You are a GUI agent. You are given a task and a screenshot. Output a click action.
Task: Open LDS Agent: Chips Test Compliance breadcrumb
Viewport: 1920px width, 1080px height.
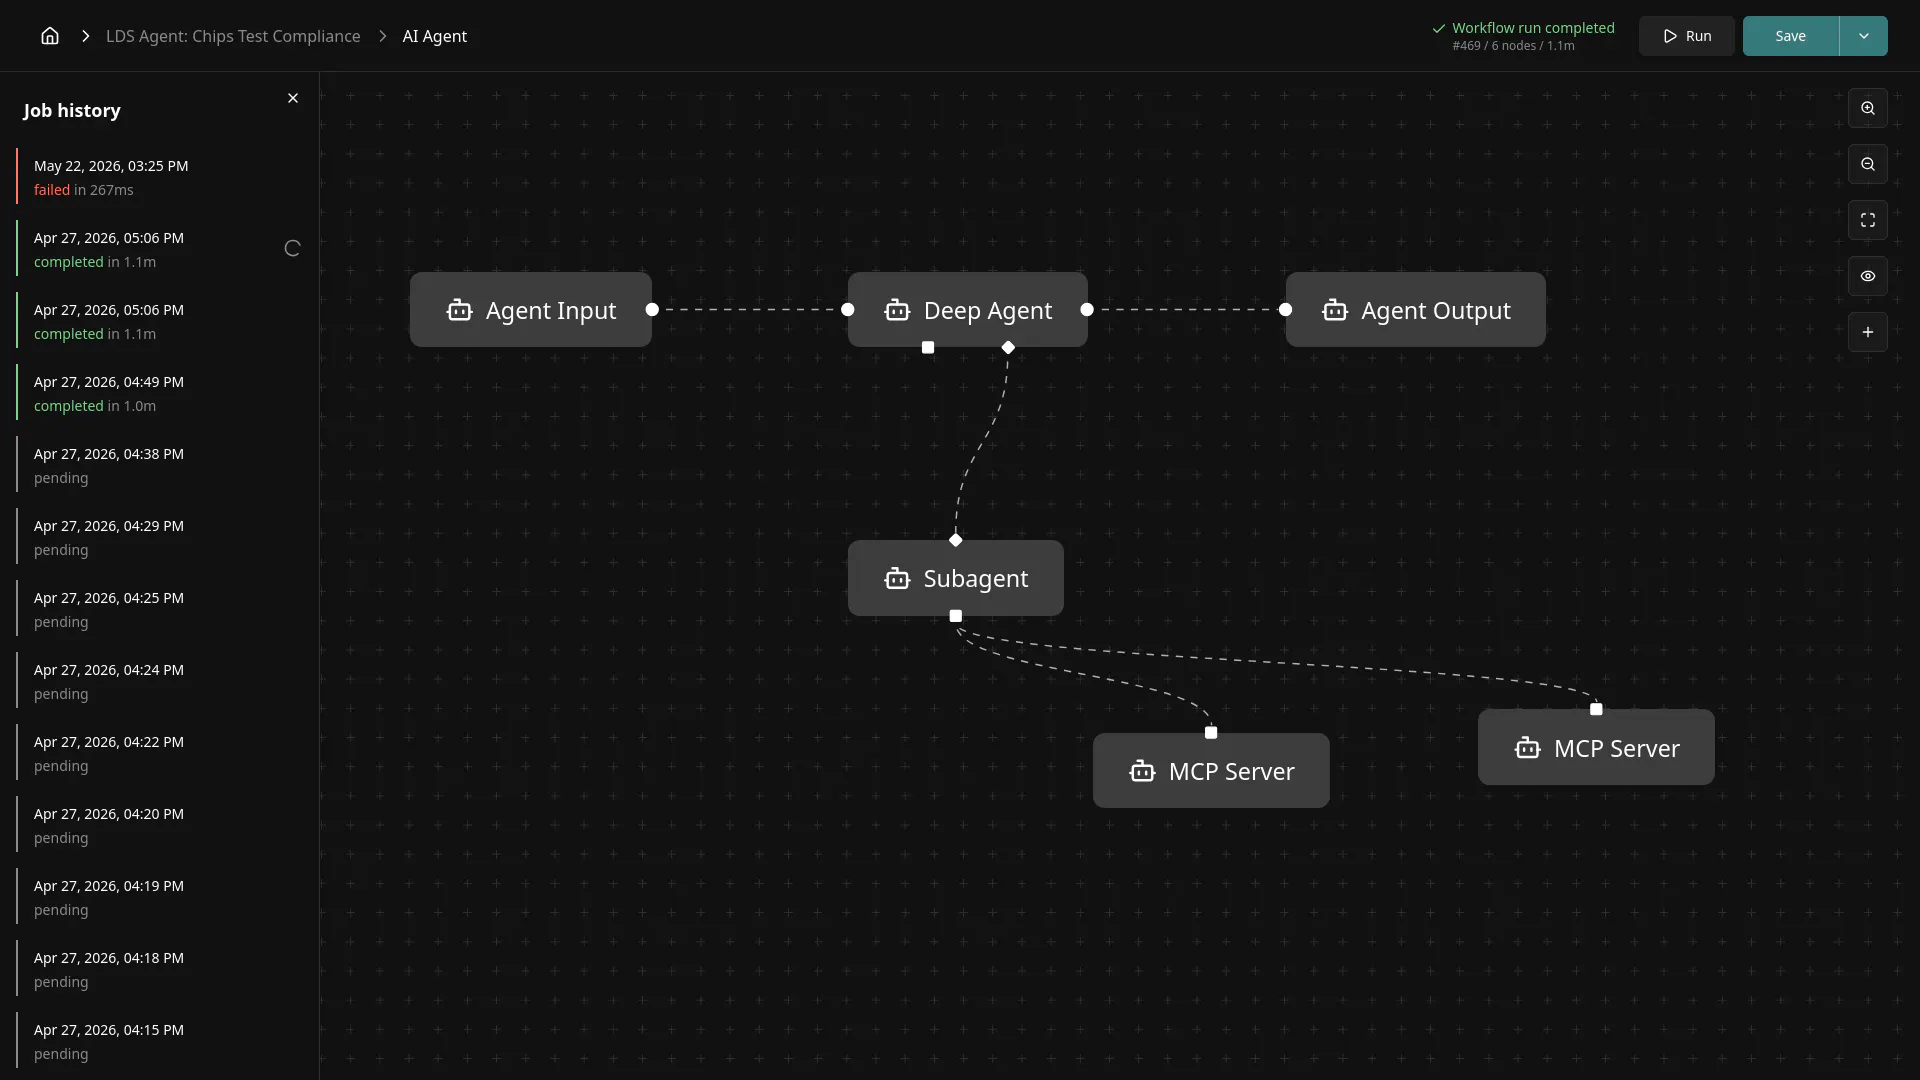point(233,36)
